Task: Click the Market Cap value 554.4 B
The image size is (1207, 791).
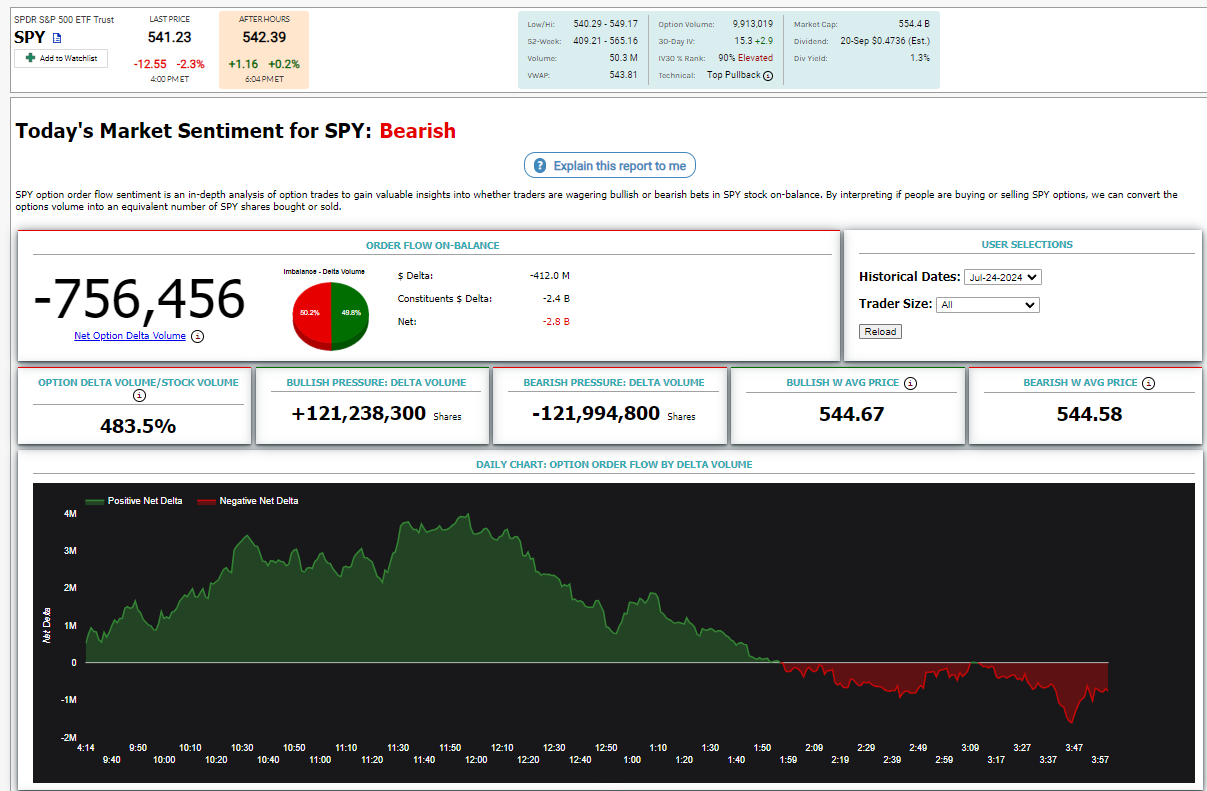Action: 914,23
